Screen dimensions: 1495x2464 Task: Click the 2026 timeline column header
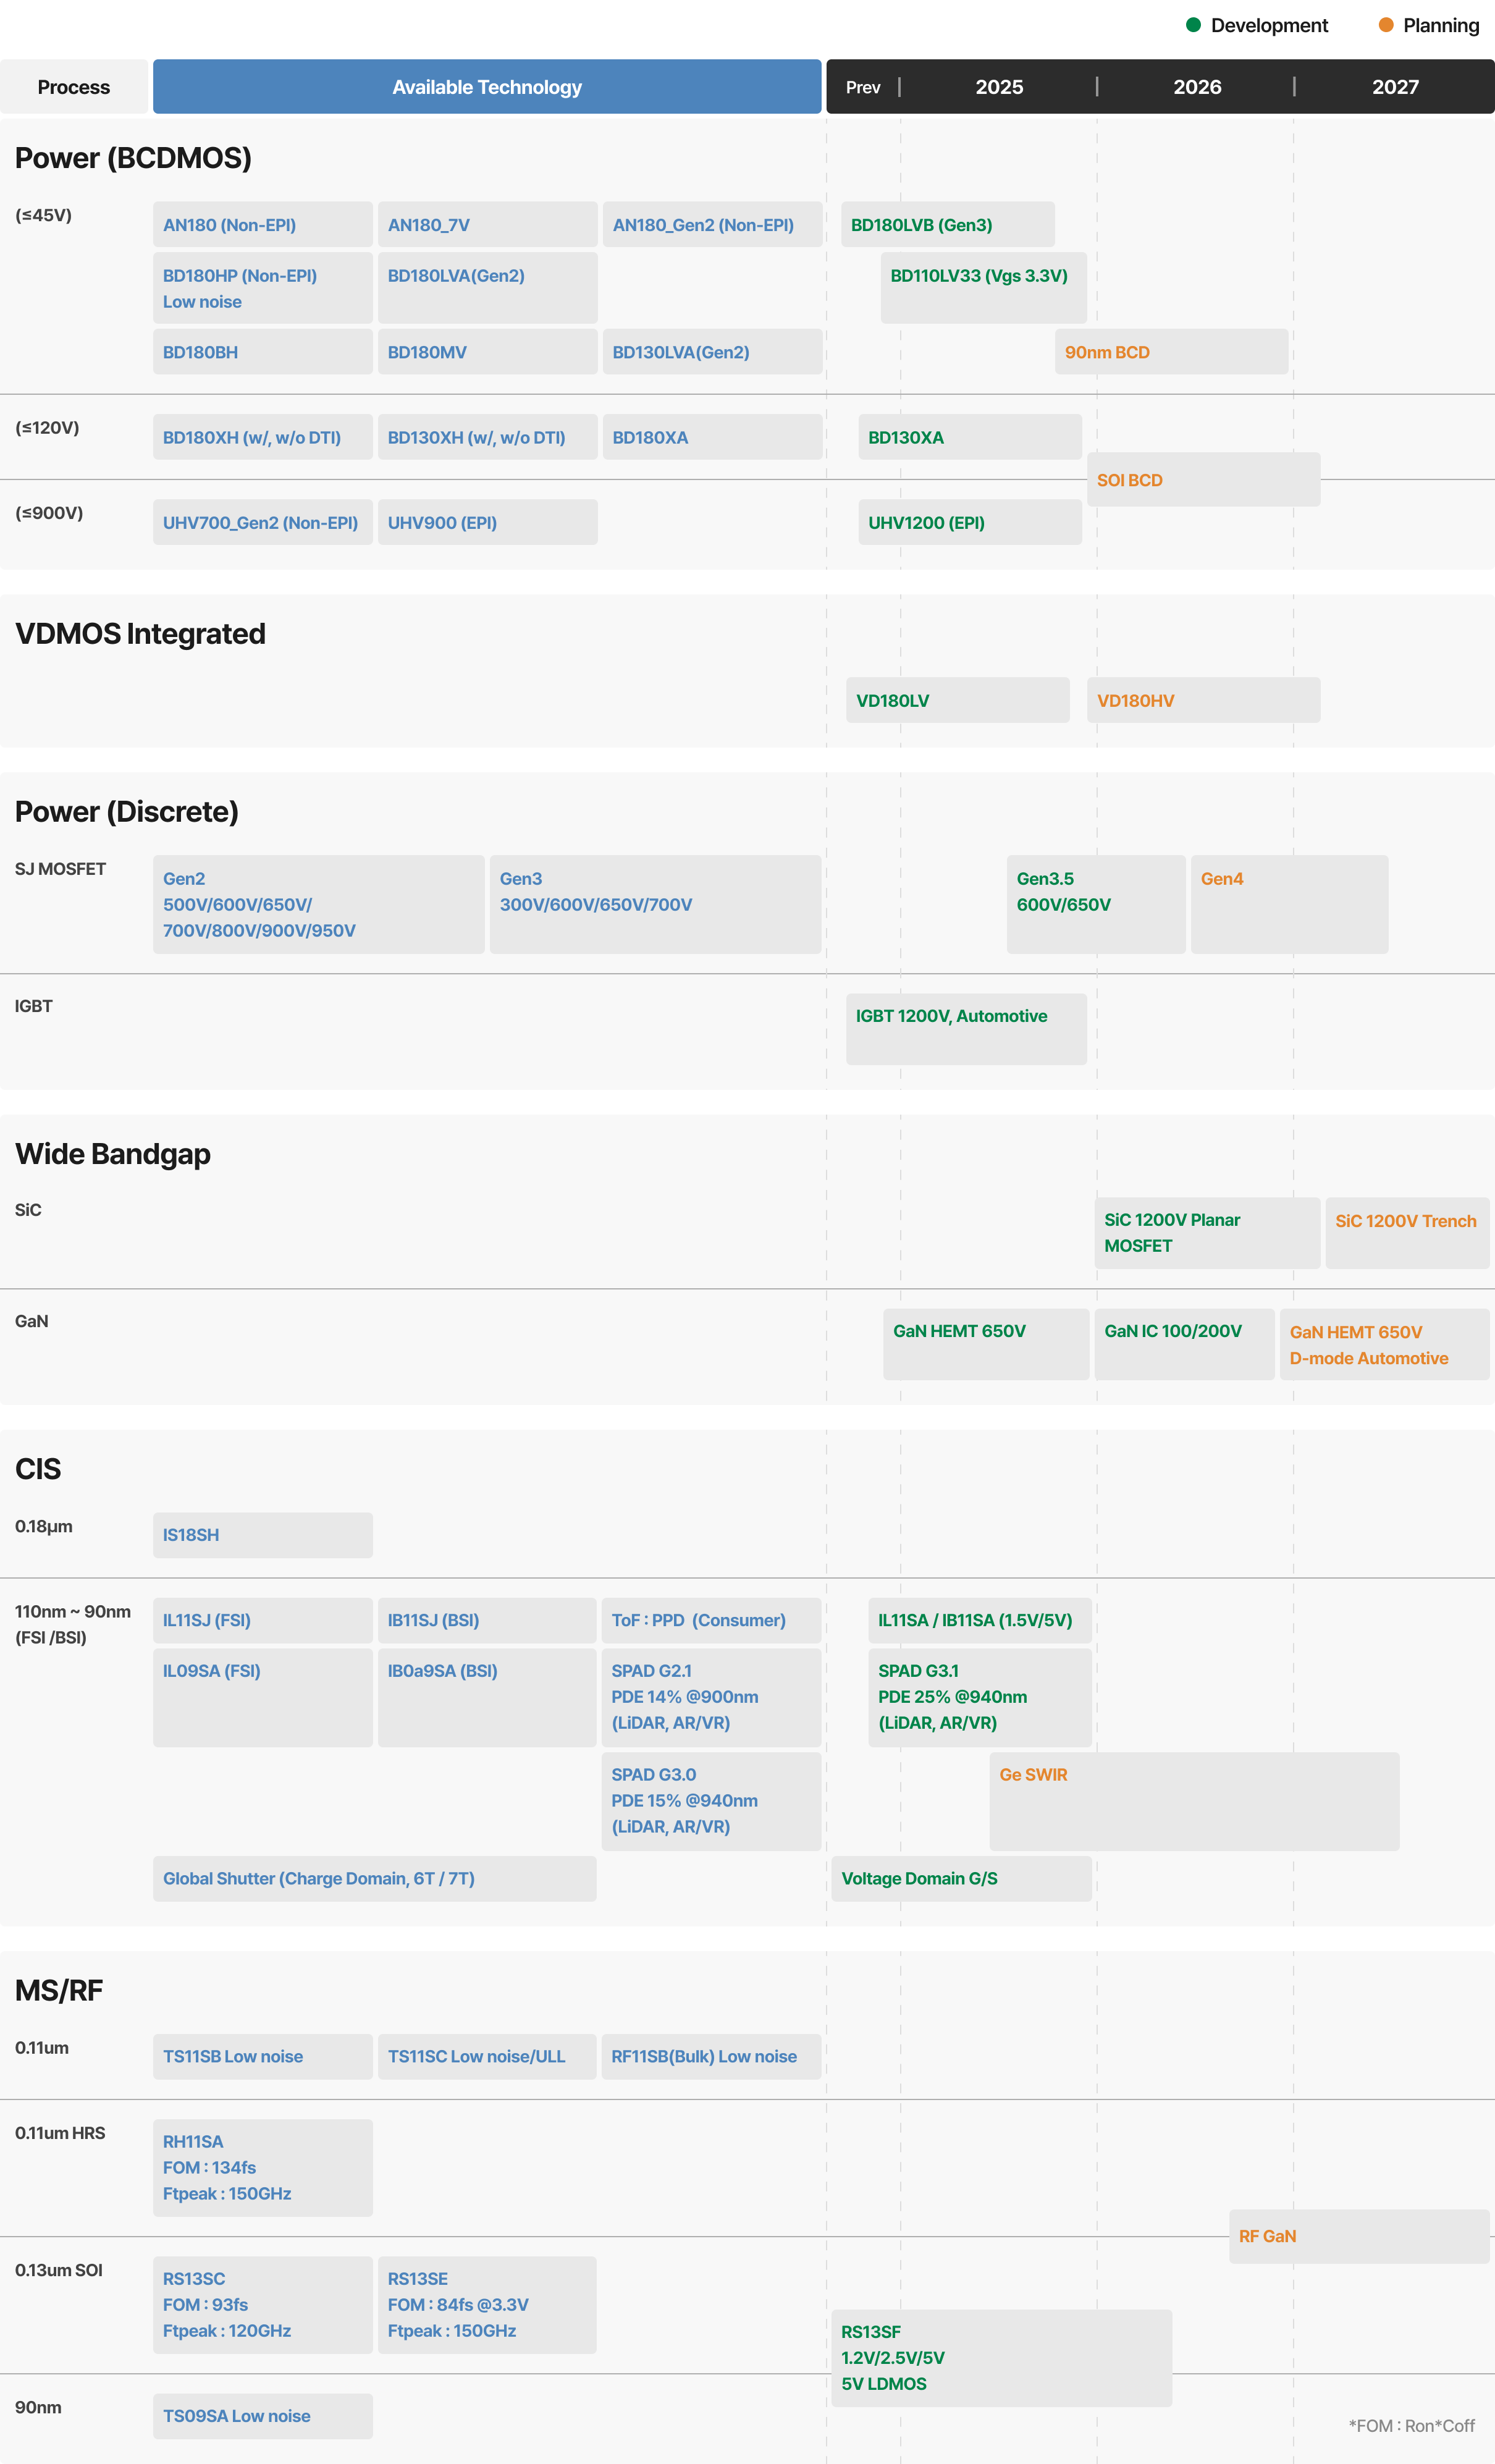point(1197,87)
